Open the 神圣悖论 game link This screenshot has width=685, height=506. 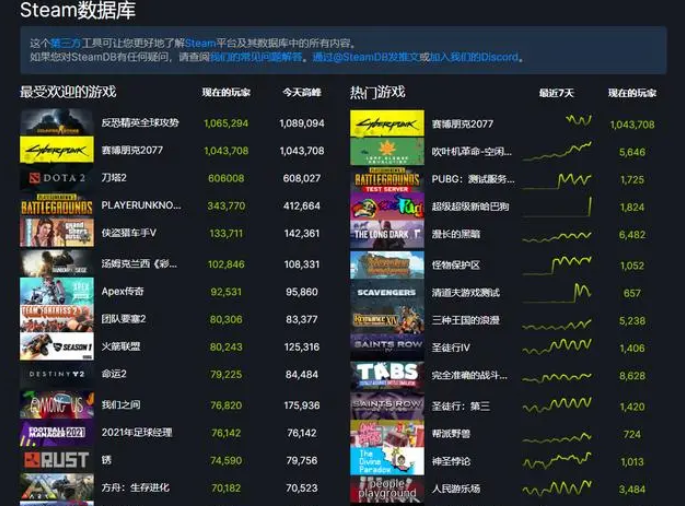pos(451,461)
